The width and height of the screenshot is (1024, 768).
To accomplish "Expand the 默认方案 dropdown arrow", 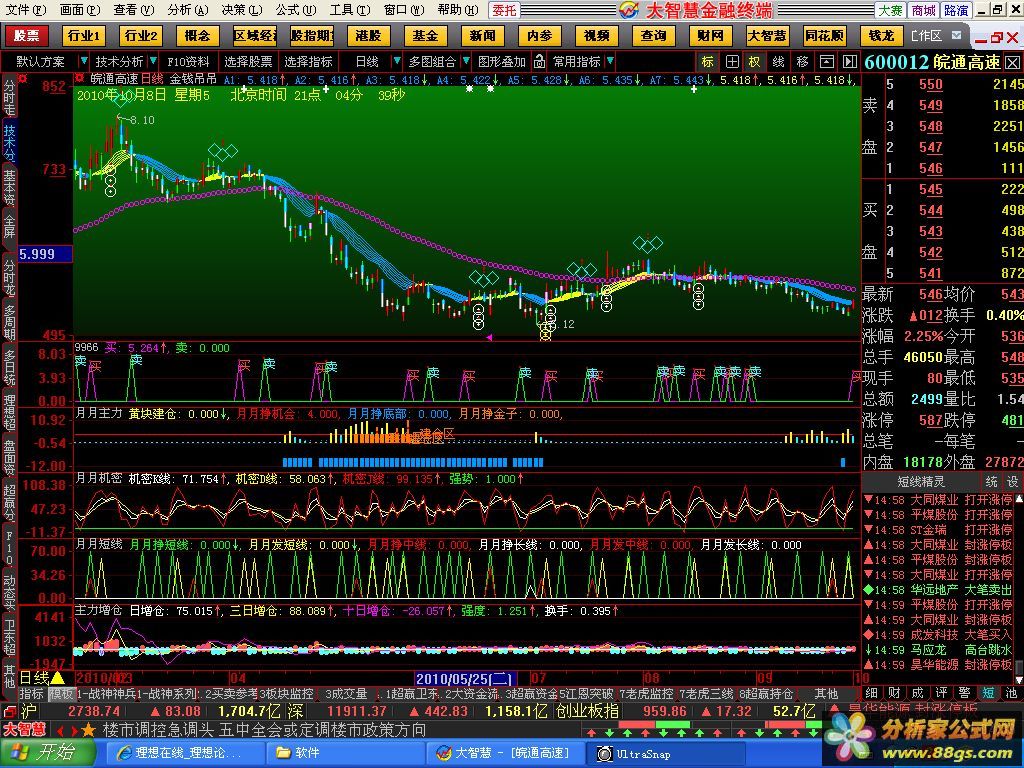I will (83, 61).
